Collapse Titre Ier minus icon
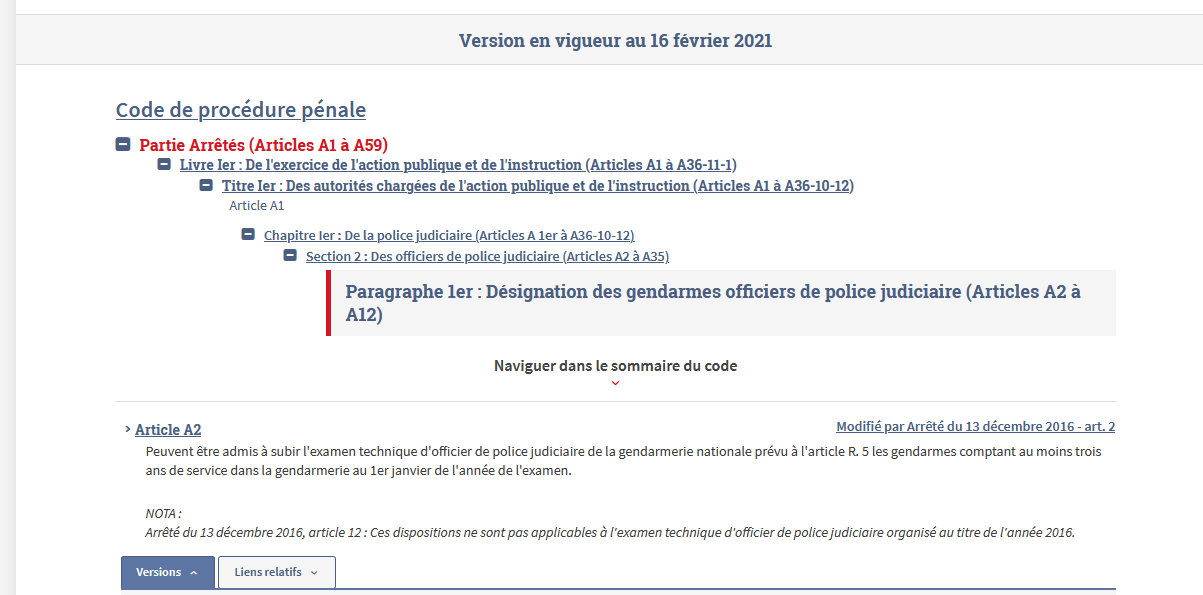Image resolution: width=1203 pixels, height=595 pixels. pyautogui.click(x=206, y=185)
